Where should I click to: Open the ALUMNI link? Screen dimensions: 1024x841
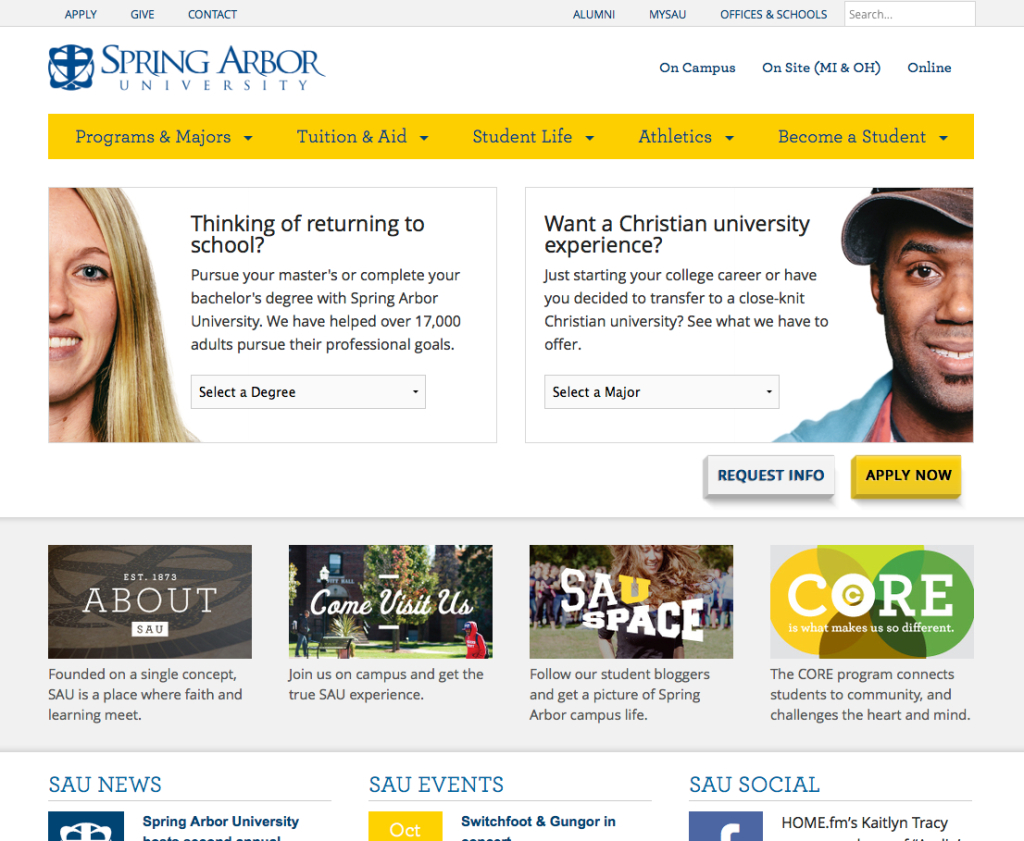coord(593,14)
